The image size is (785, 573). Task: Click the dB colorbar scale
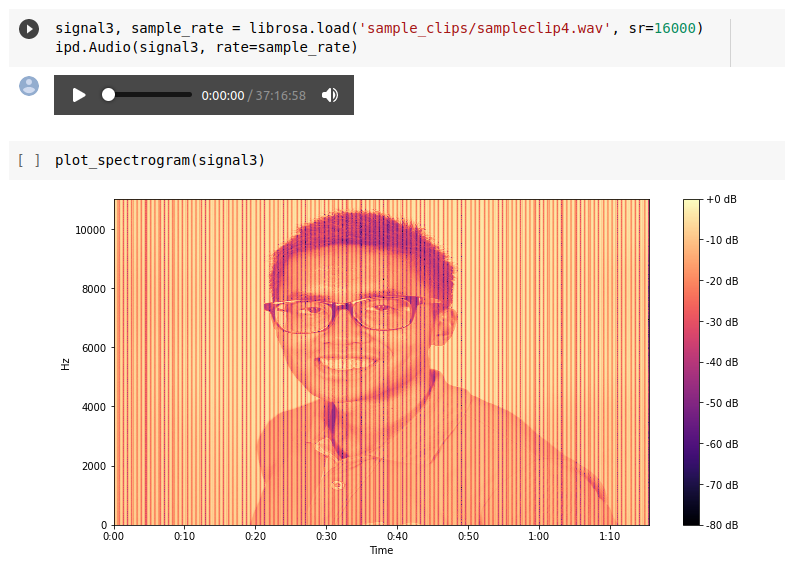pyautogui.click(x=691, y=362)
